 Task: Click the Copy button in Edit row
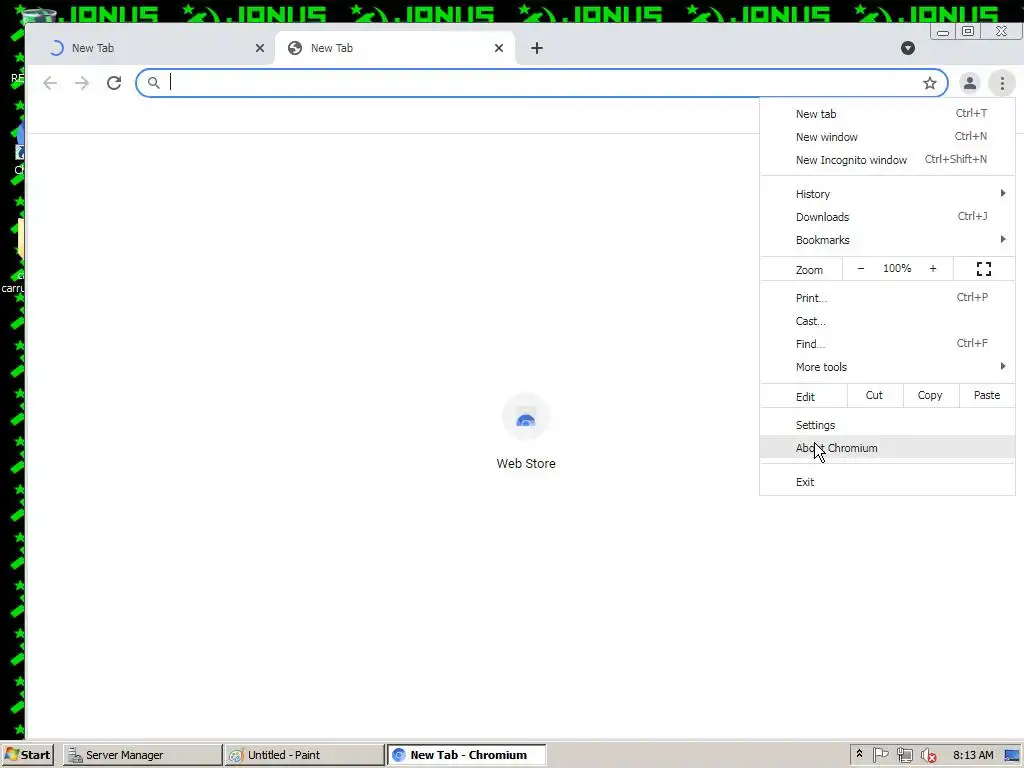point(930,395)
